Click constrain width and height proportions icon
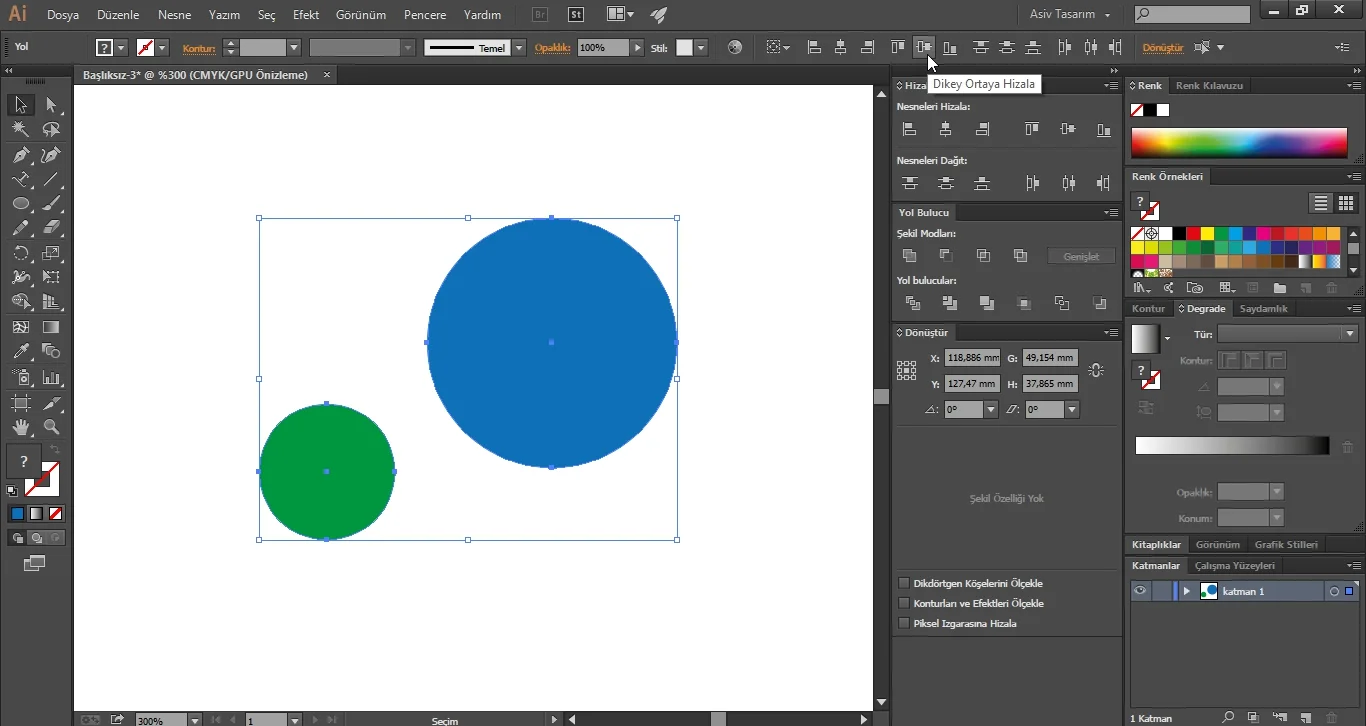1366x726 pixels. pos(1096,370)
